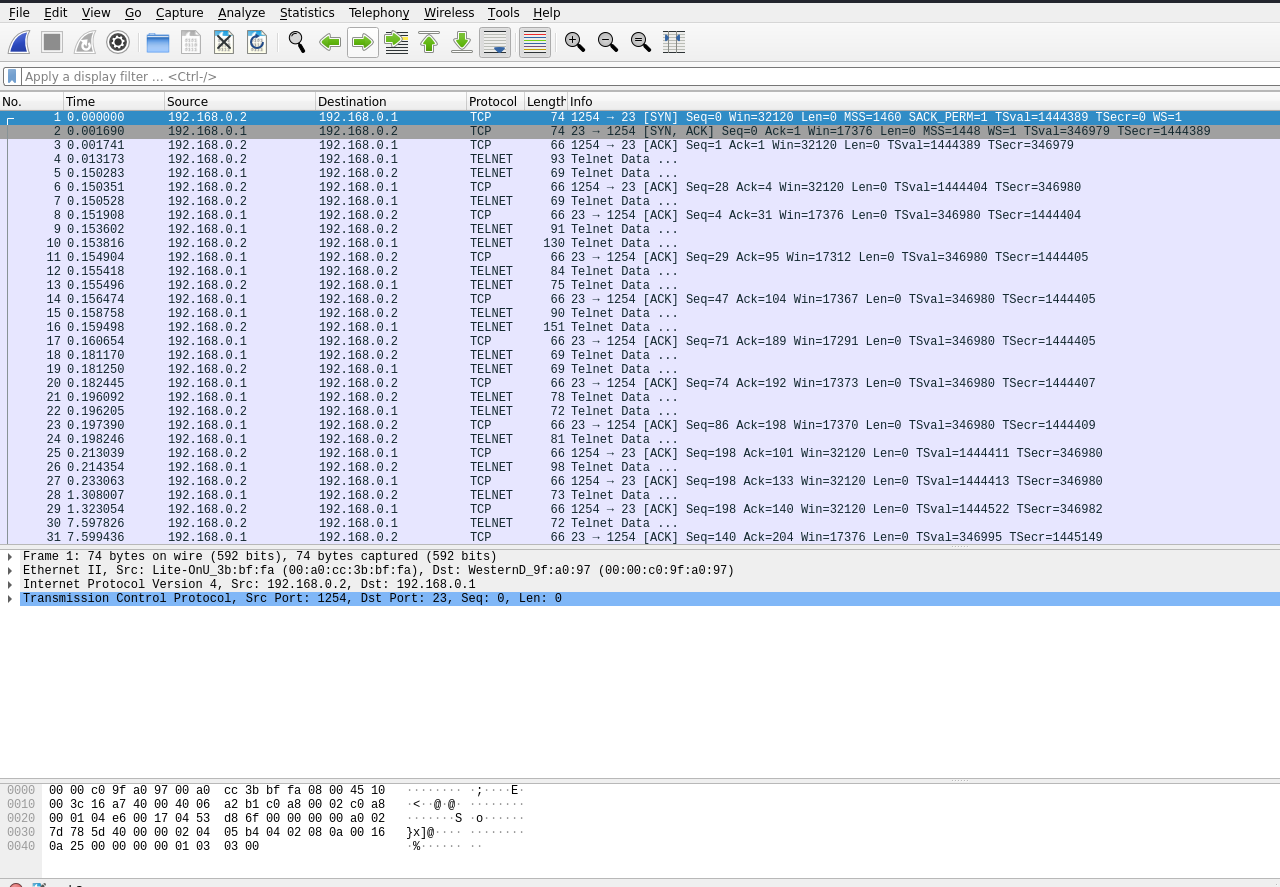Open the Telephony menu
This screenshot has width=1280, height=887.
[379, 12]
